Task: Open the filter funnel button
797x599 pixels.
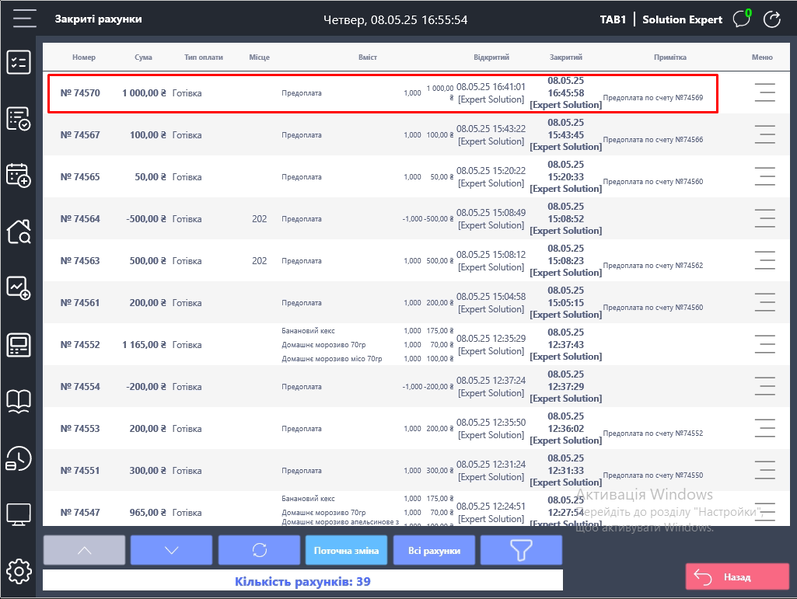Action: pyautogui.click(x=520, y=550)
